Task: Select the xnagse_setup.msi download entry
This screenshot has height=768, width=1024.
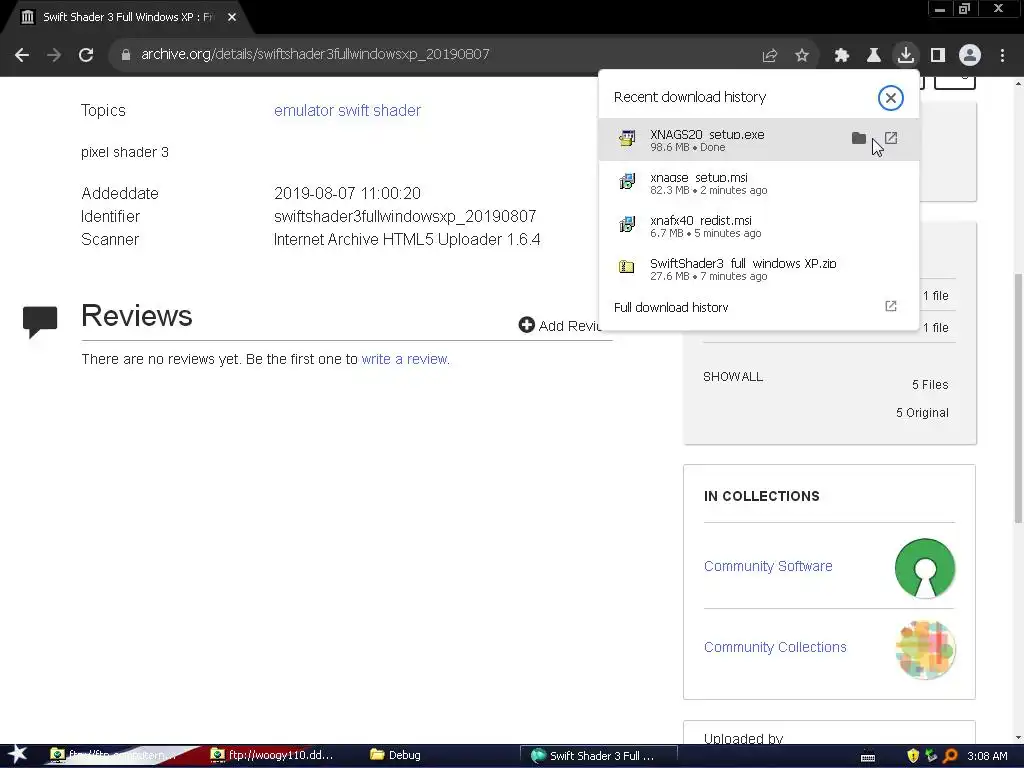Action: pos(758,183)
